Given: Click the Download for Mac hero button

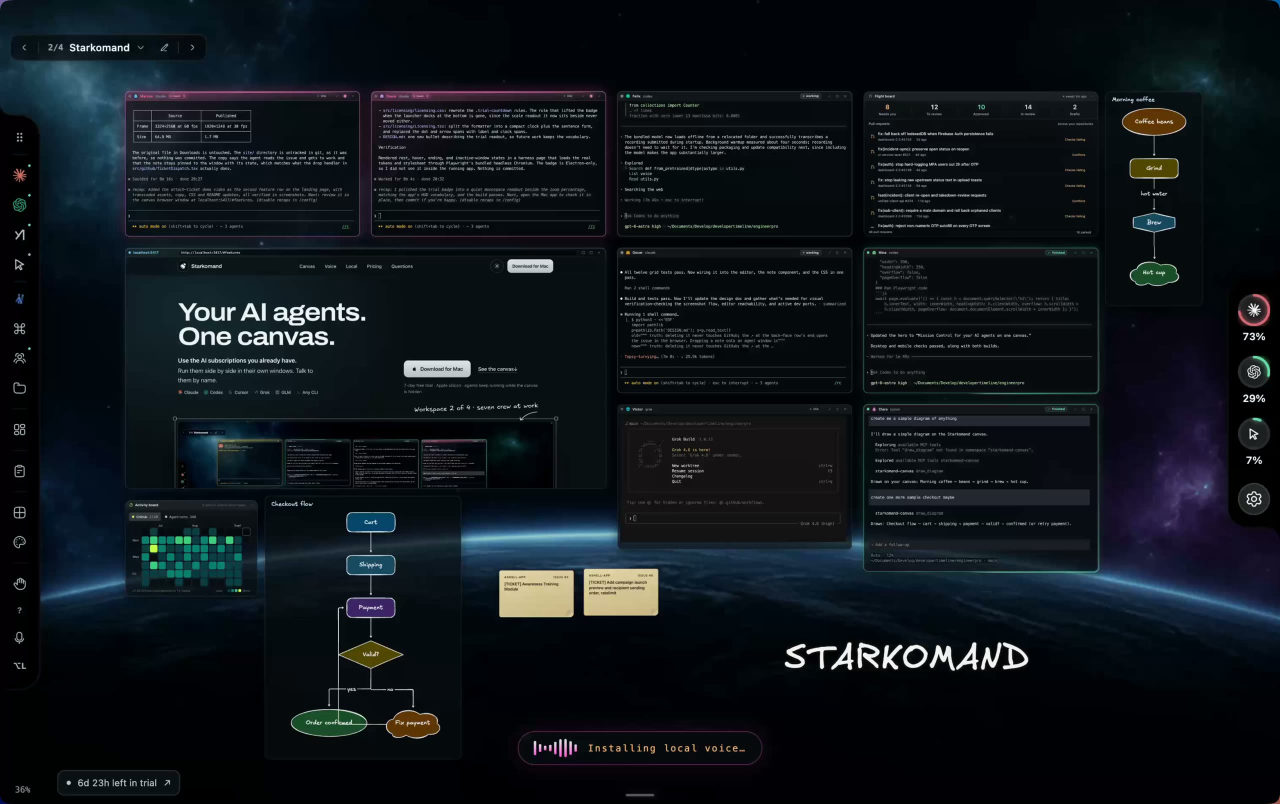Looking at the screenshot, I should click(437, 368).
